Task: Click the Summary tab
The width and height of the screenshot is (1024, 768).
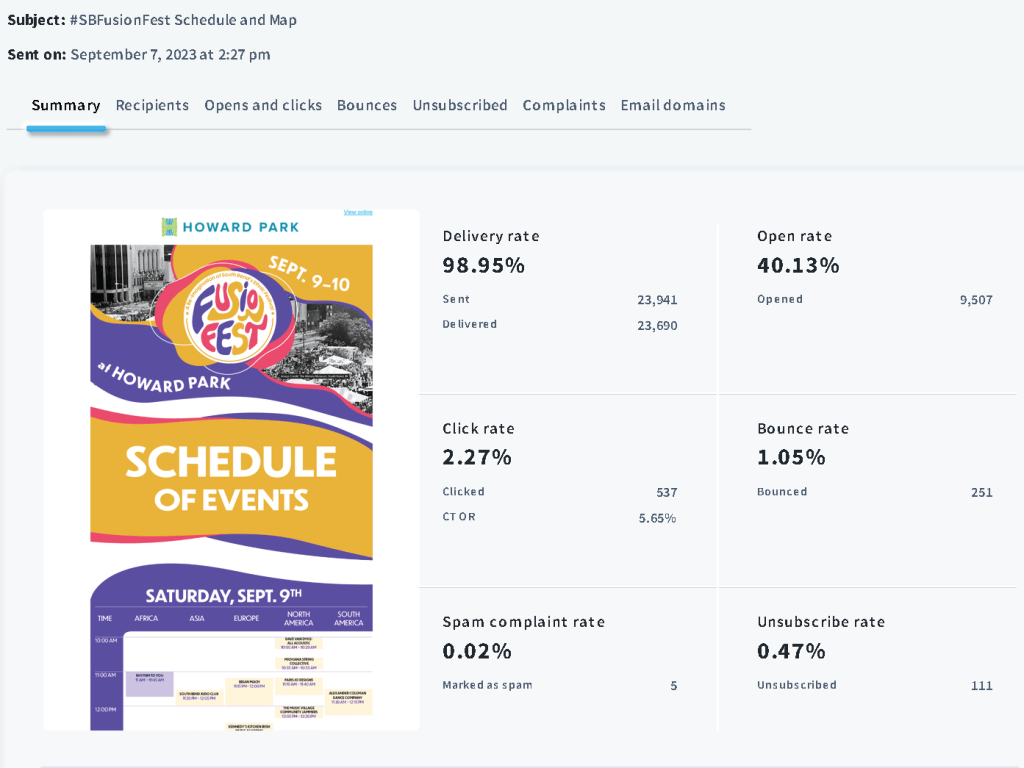Action: point(66,105)
